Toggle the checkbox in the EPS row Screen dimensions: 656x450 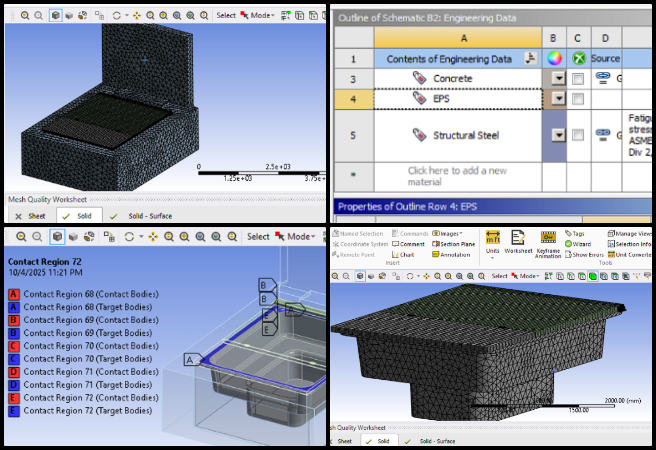[x=578, y=99]
